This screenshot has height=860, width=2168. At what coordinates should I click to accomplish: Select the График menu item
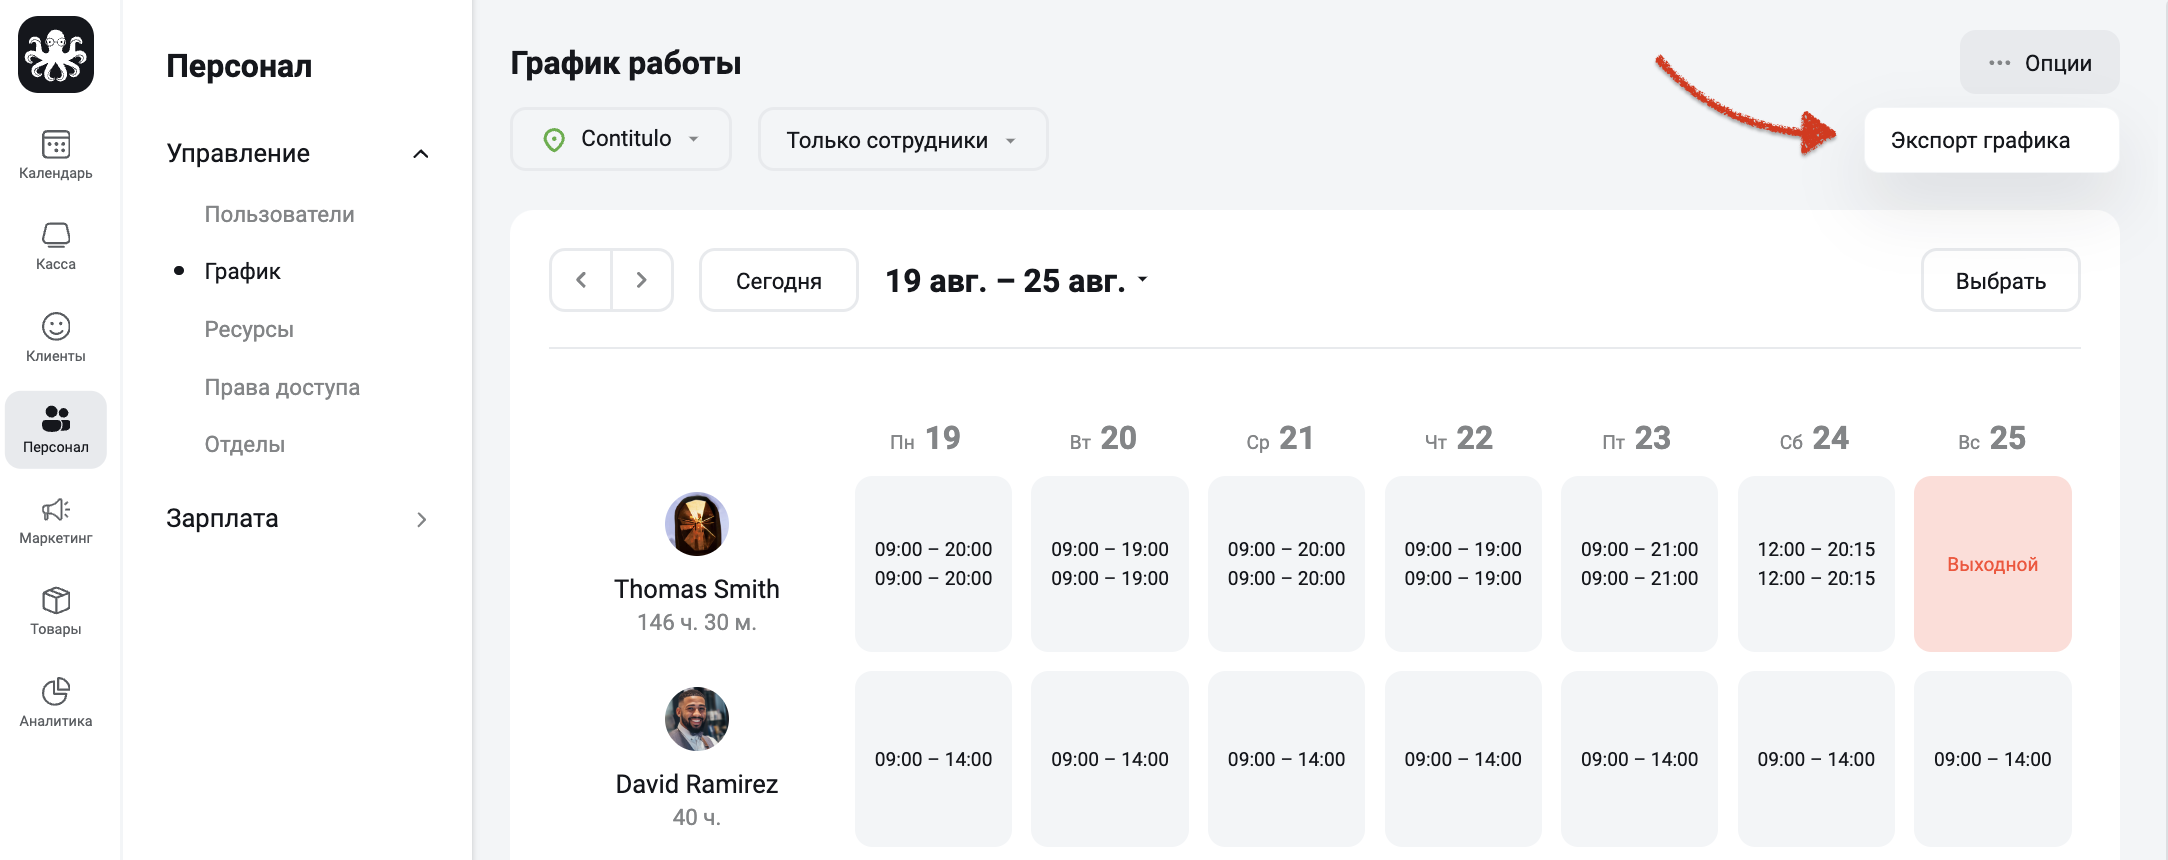tap(242, 271)
